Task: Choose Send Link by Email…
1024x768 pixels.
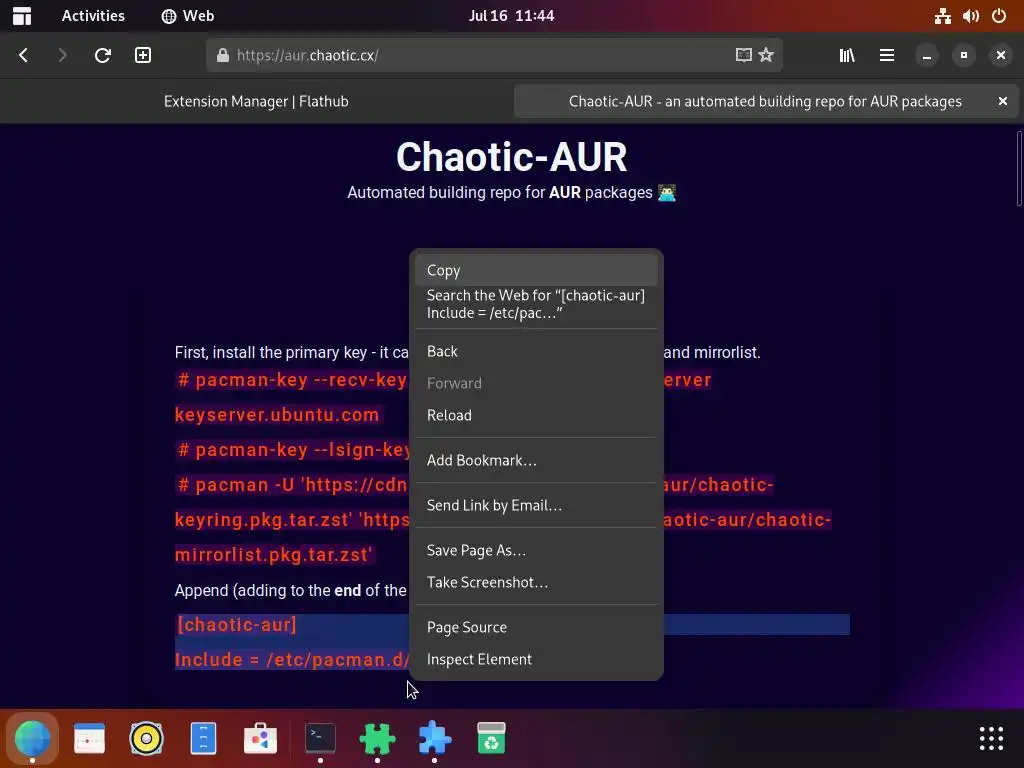Action: click(x=536, y=505)
